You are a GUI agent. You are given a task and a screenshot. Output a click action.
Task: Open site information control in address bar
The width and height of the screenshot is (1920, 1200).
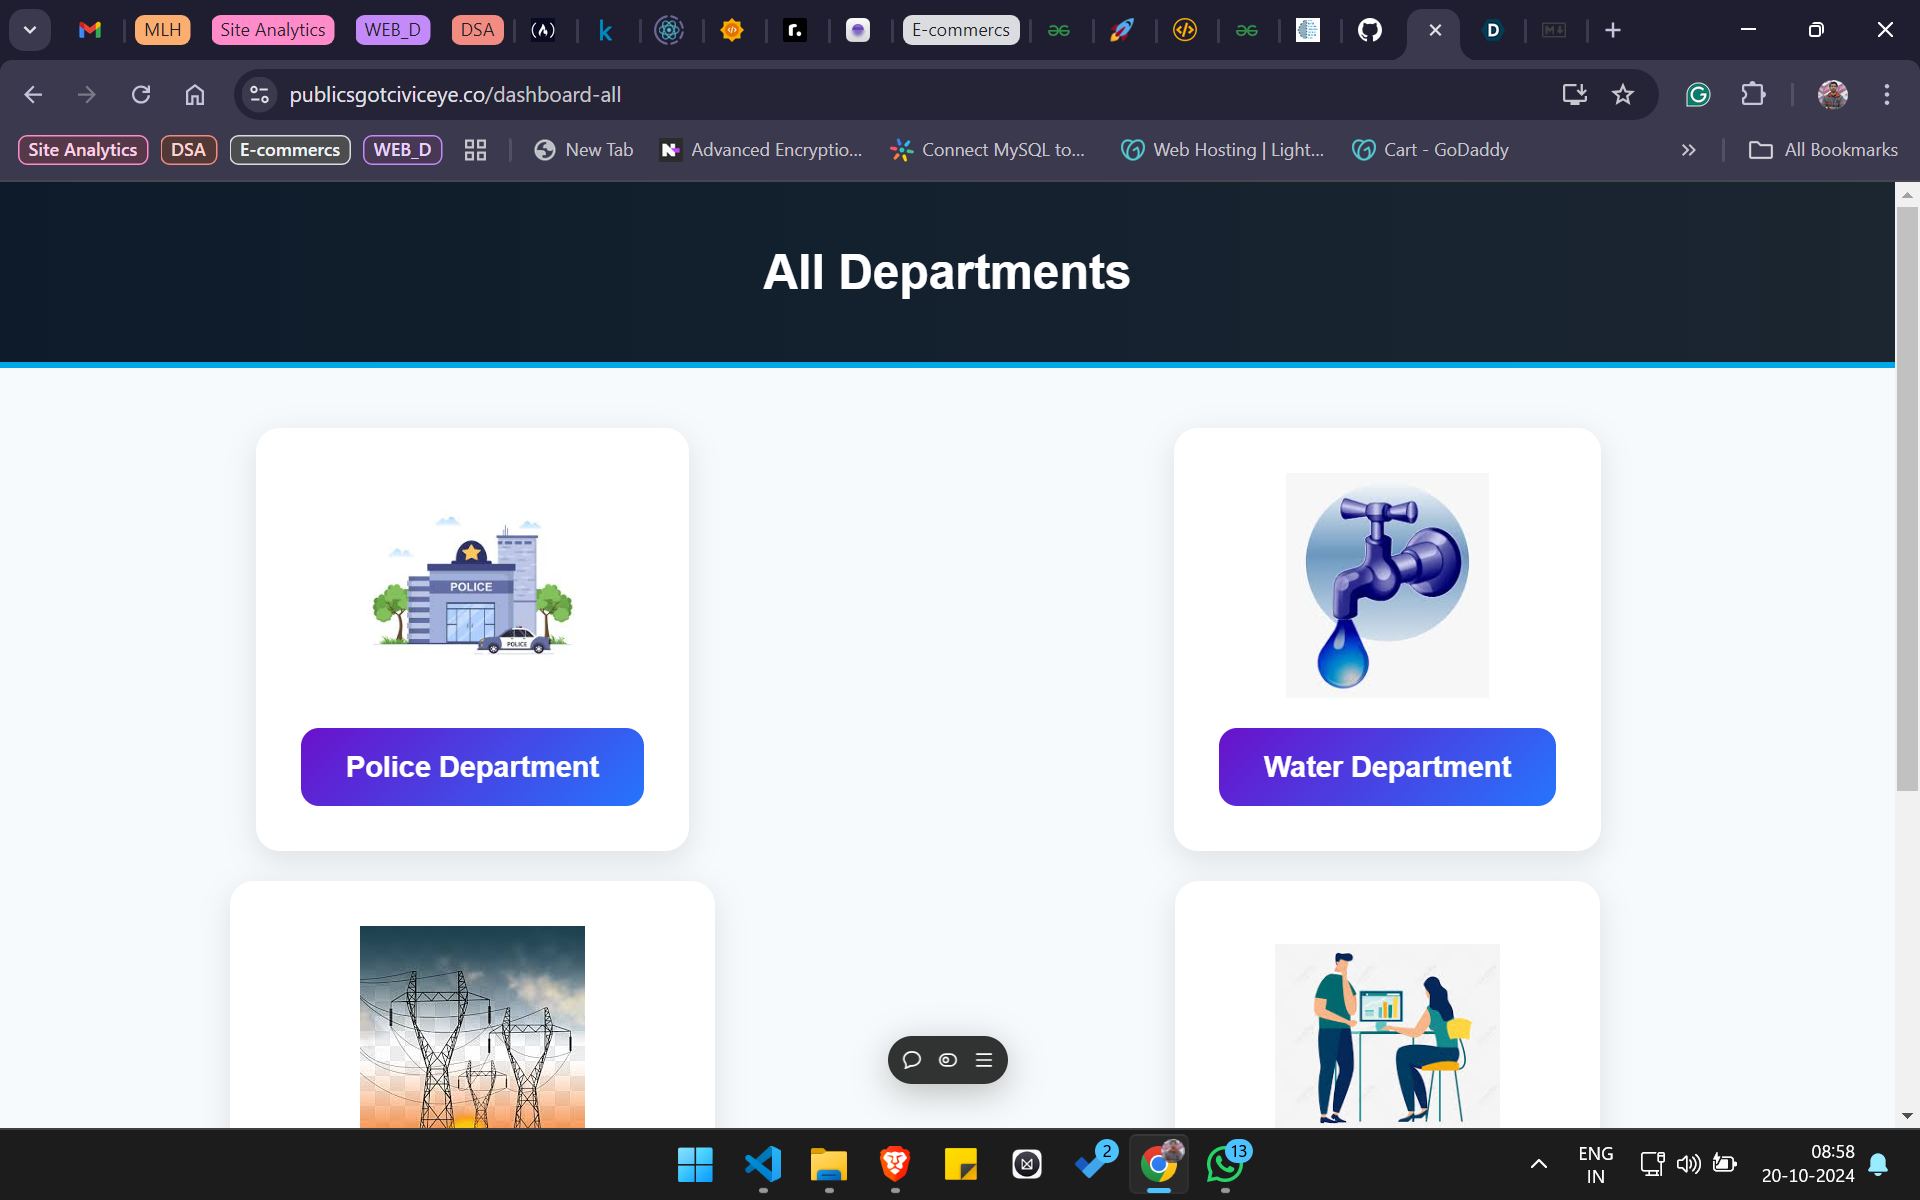coord(260,95)
